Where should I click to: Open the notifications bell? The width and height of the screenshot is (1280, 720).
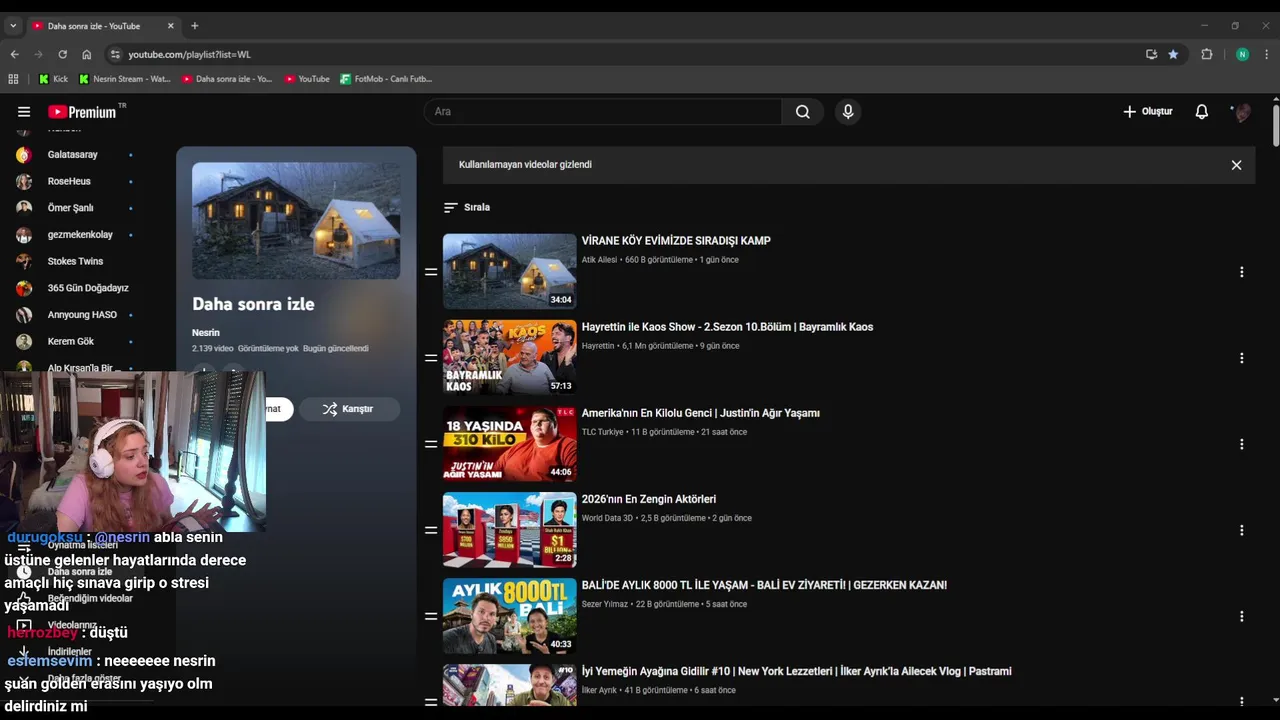(x=1202, y=112)
